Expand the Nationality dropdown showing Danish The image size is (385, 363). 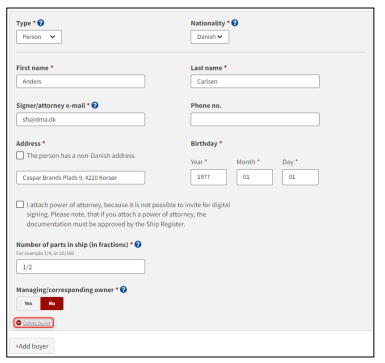[210, 37]
